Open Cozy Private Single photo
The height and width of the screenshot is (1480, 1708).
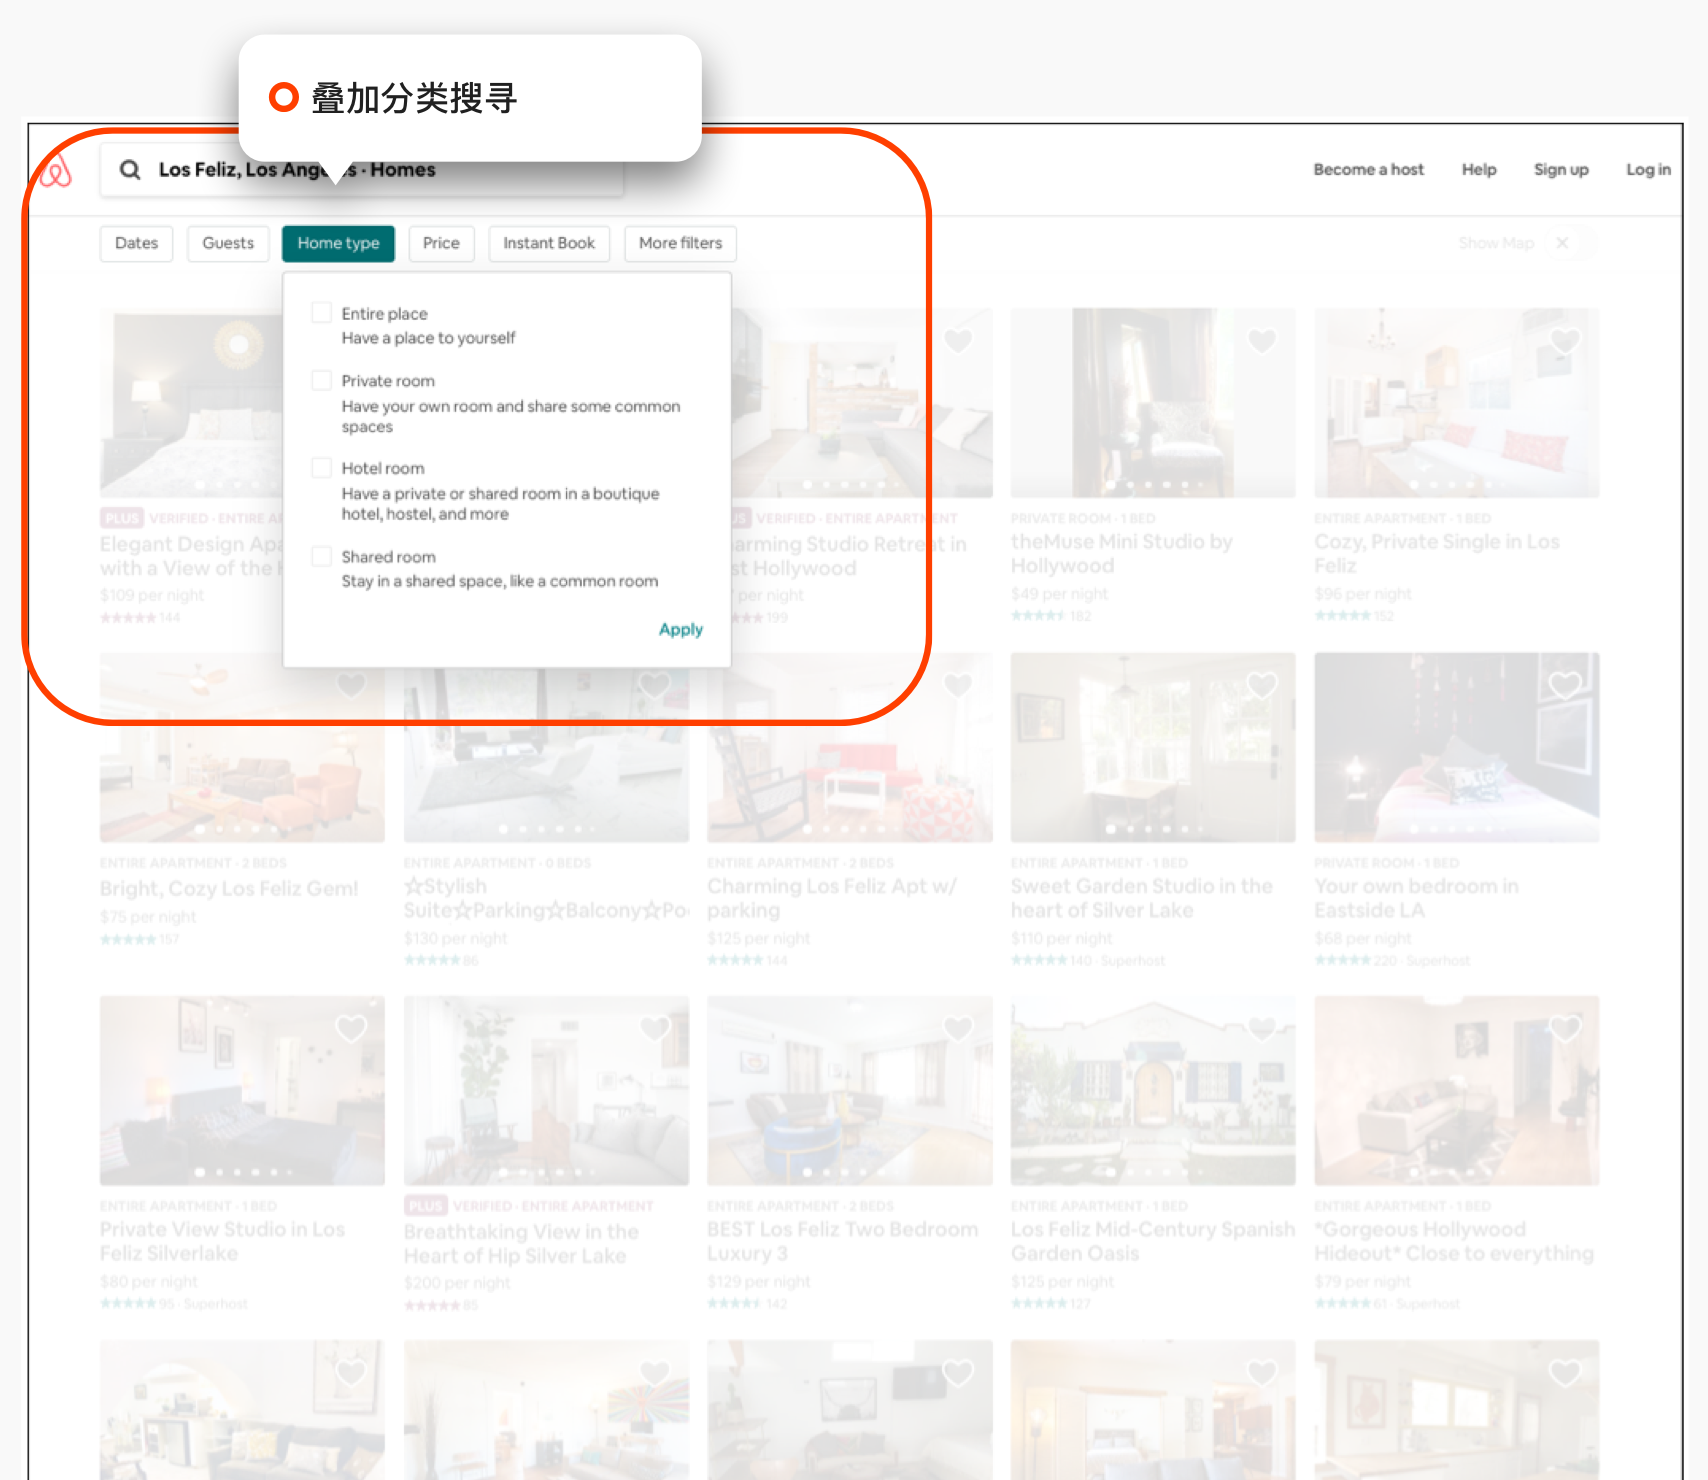[1456, 402]
